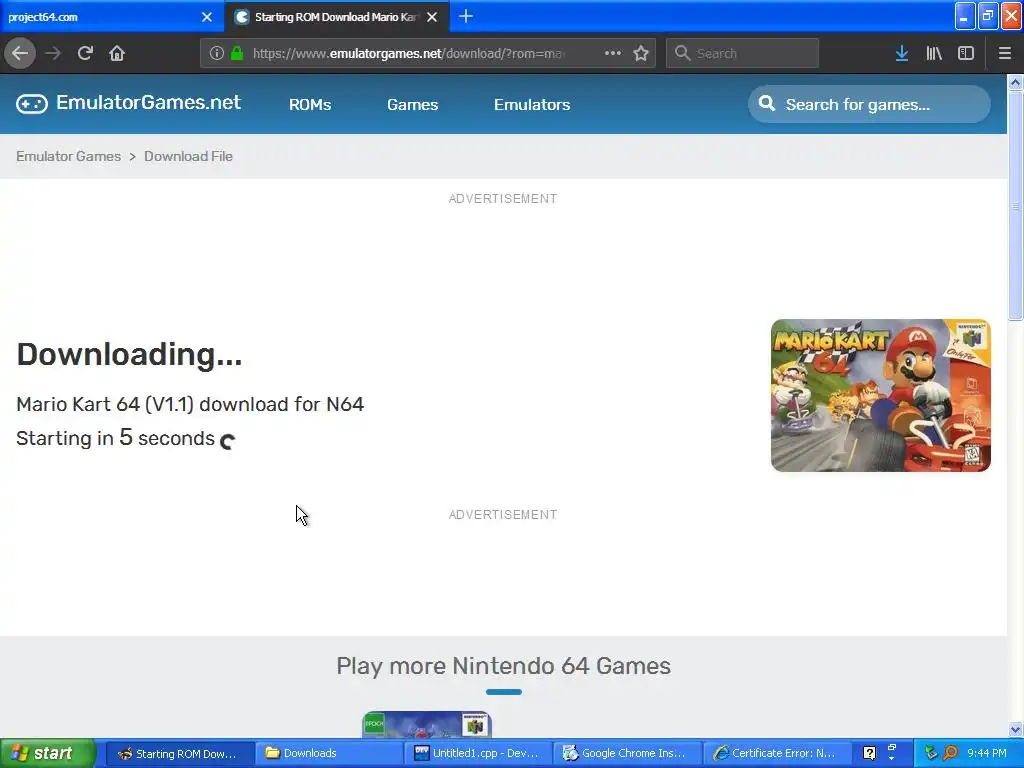Switch to Downloads folder in taskbar
The width and height of the screenshot is (1024, 768).
[x=328, y=753]
